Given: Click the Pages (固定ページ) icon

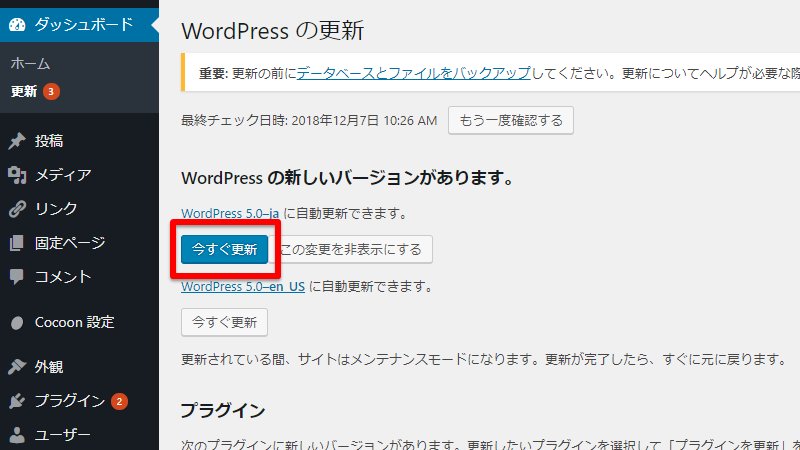Looking at the screenshot, I should click(x=17, y=243).
